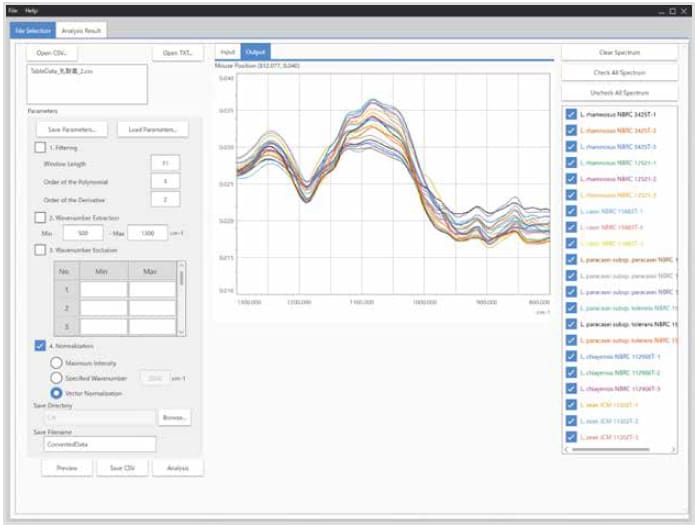Maximize the application window
The height and width of the screenshot is (528, 697).
tap(673, 11)
